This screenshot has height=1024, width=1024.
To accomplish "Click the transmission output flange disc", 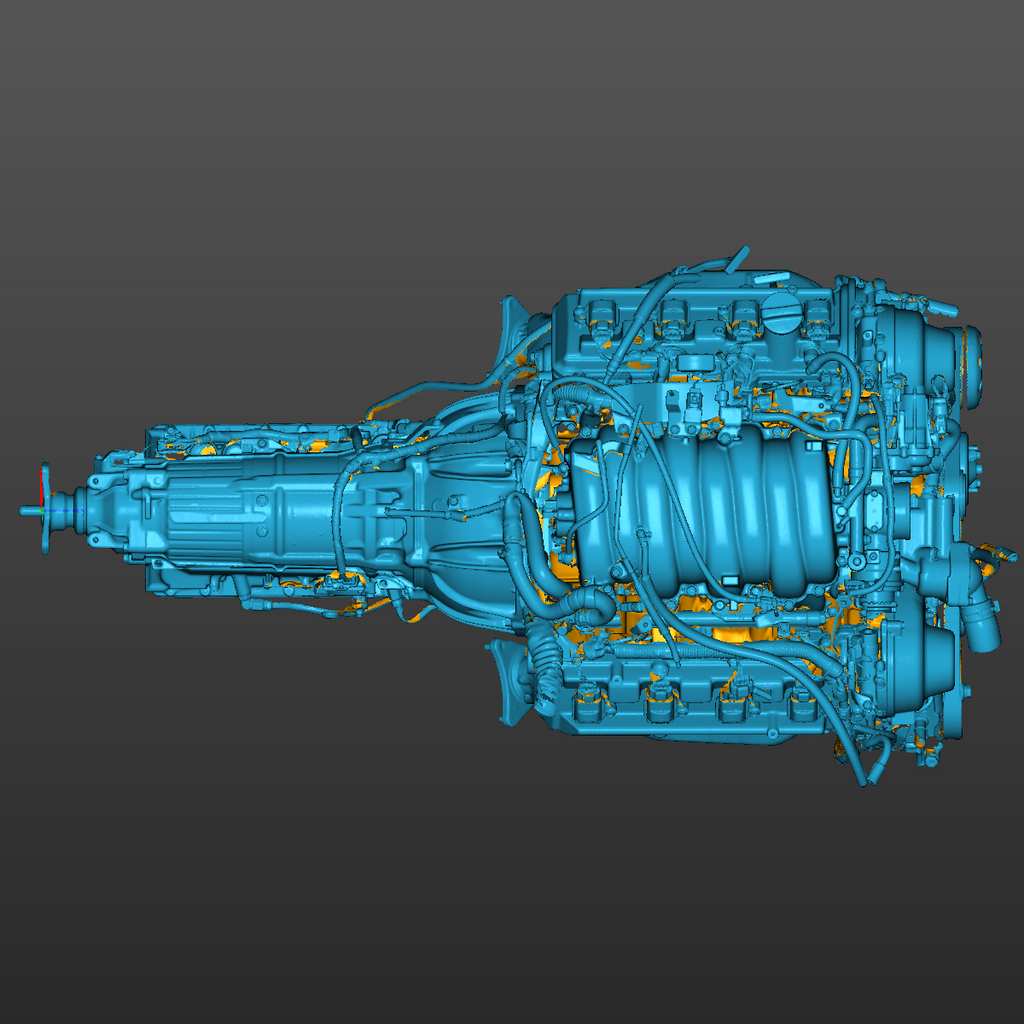I will click(46, 508).
